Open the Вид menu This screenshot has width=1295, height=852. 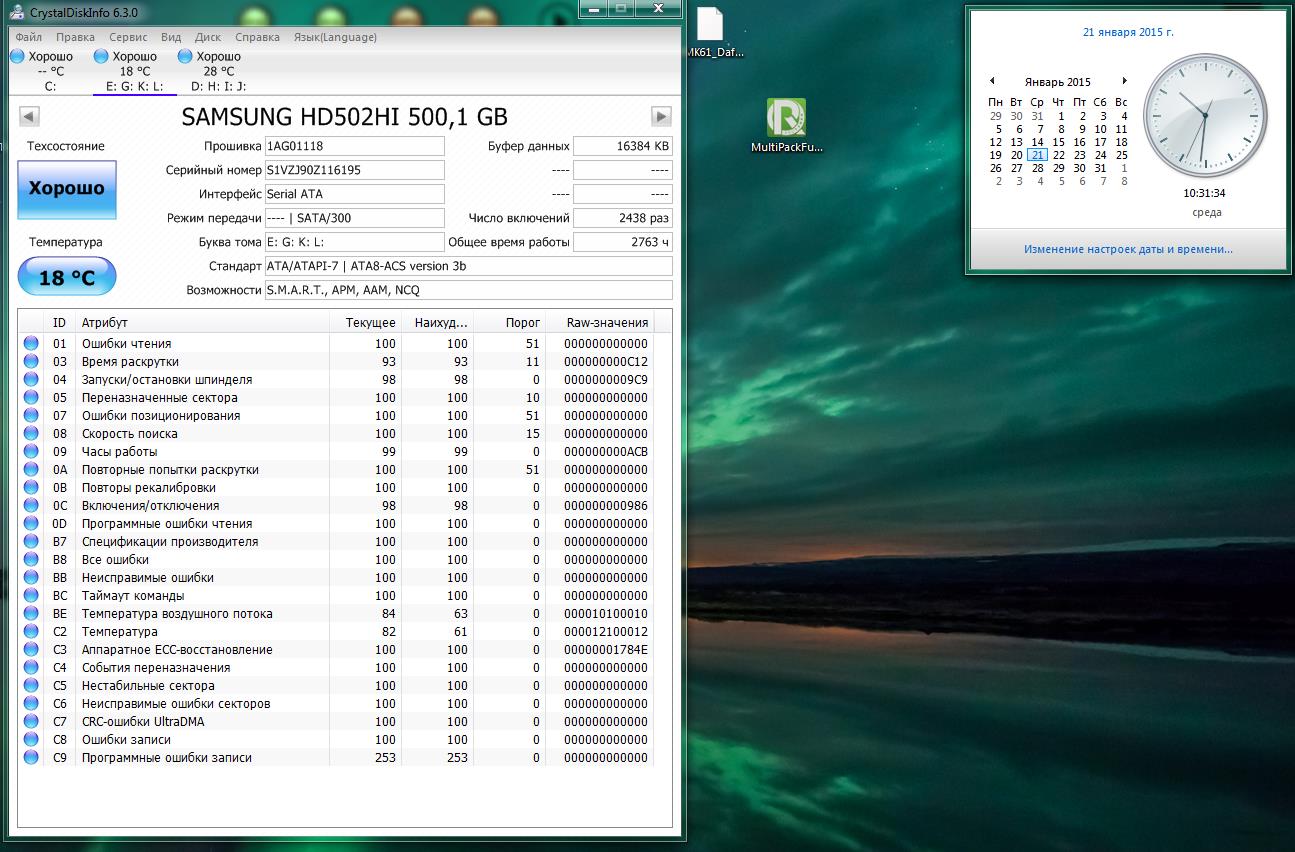coord(171,37)
